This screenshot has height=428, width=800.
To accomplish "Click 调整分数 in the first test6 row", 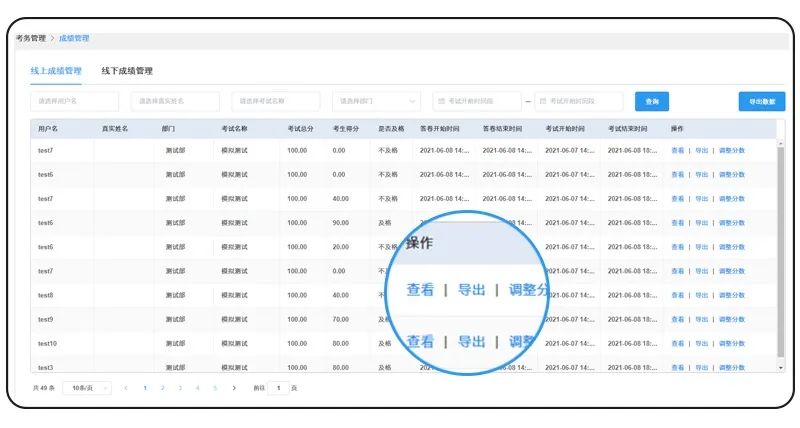I will [x=731, y=174].
